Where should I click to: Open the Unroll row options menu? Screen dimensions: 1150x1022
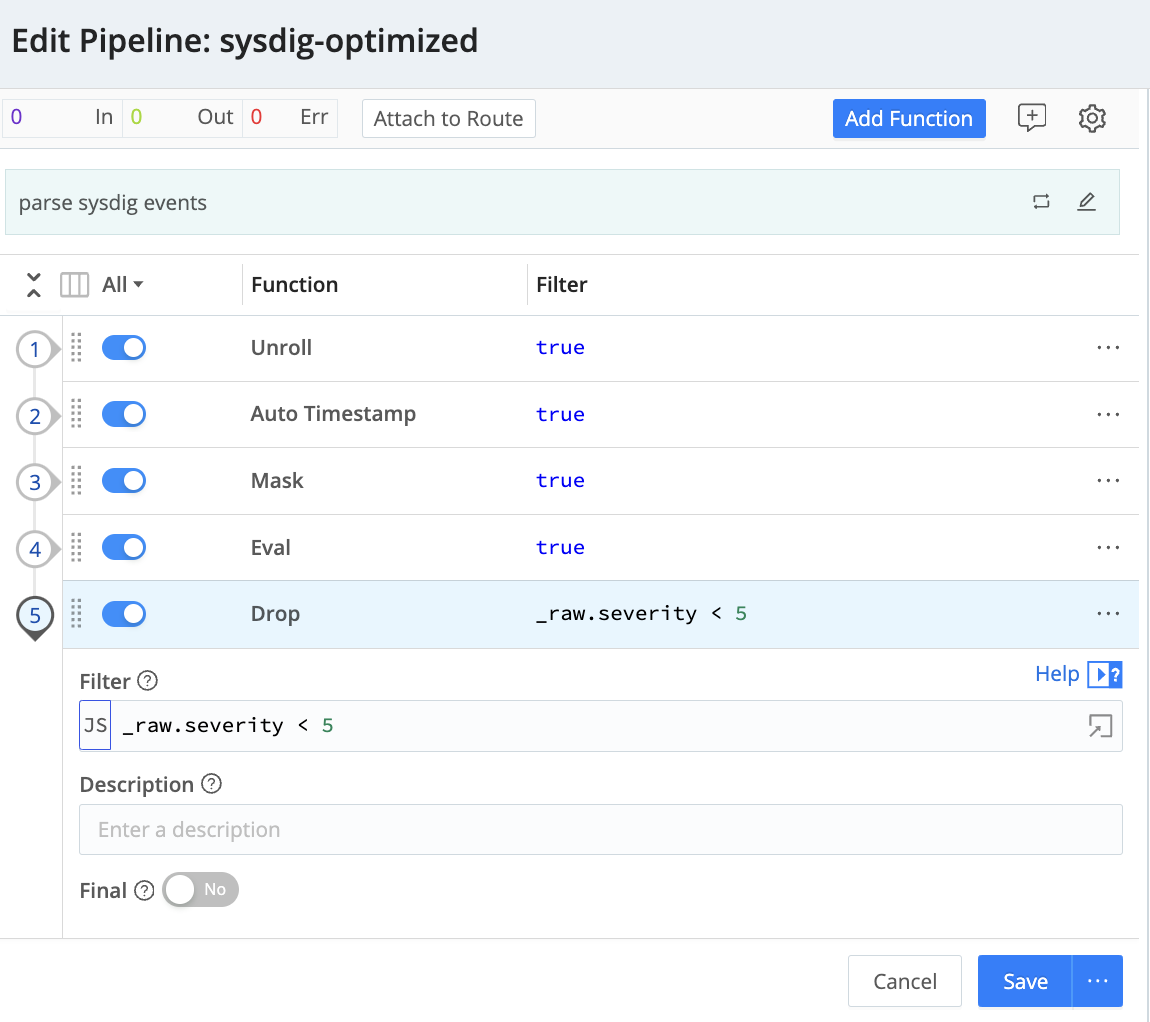pyautogui.click(x=1108, y=348)
